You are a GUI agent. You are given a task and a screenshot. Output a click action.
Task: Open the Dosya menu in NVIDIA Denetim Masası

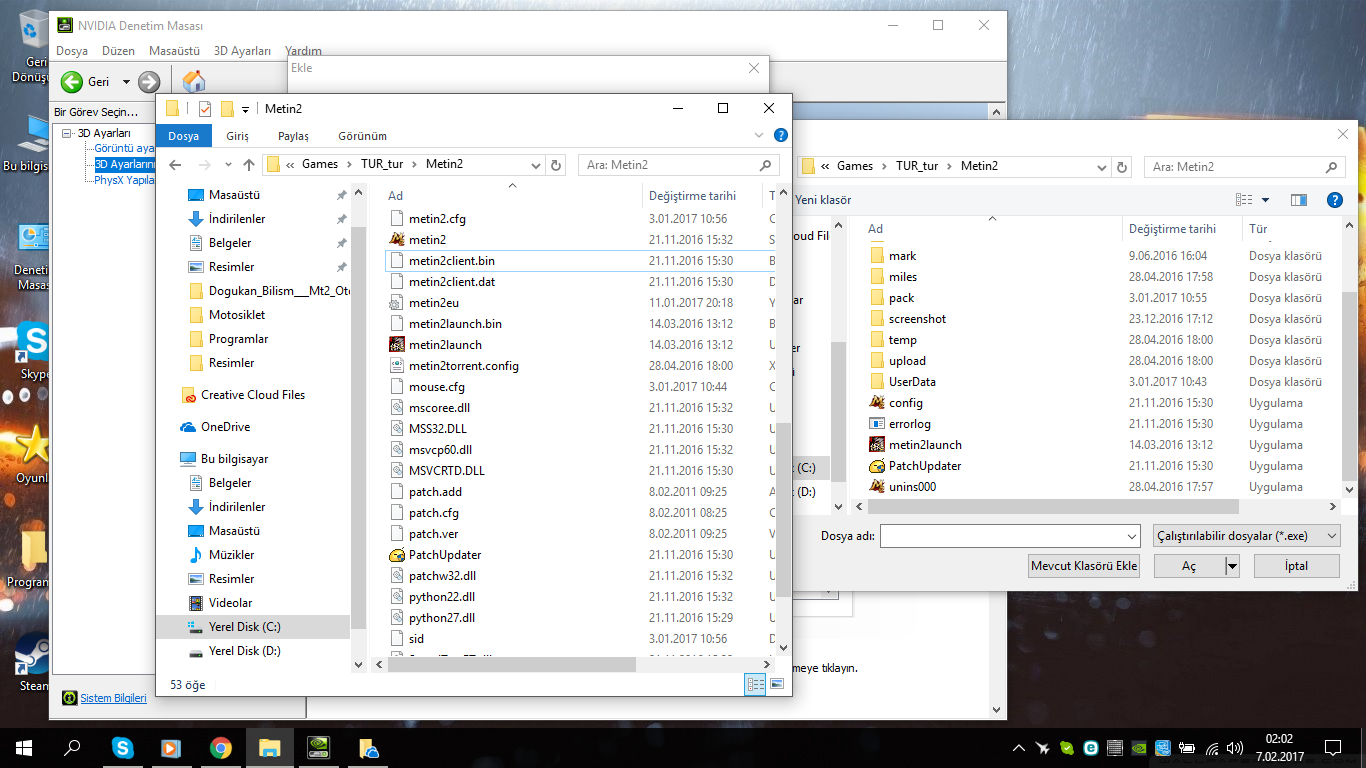(x=72, y=51)
